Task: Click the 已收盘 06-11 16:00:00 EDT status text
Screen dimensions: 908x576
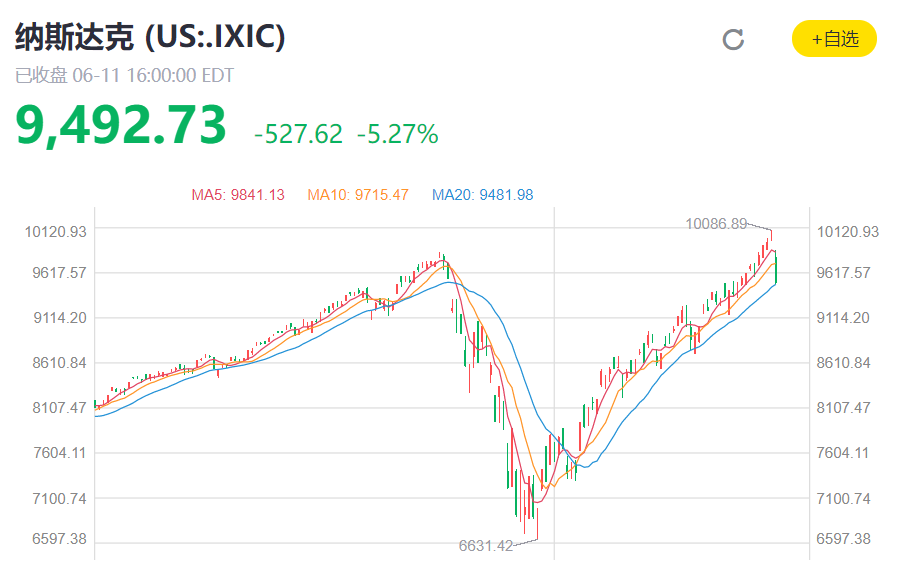Action: [125, 75]
